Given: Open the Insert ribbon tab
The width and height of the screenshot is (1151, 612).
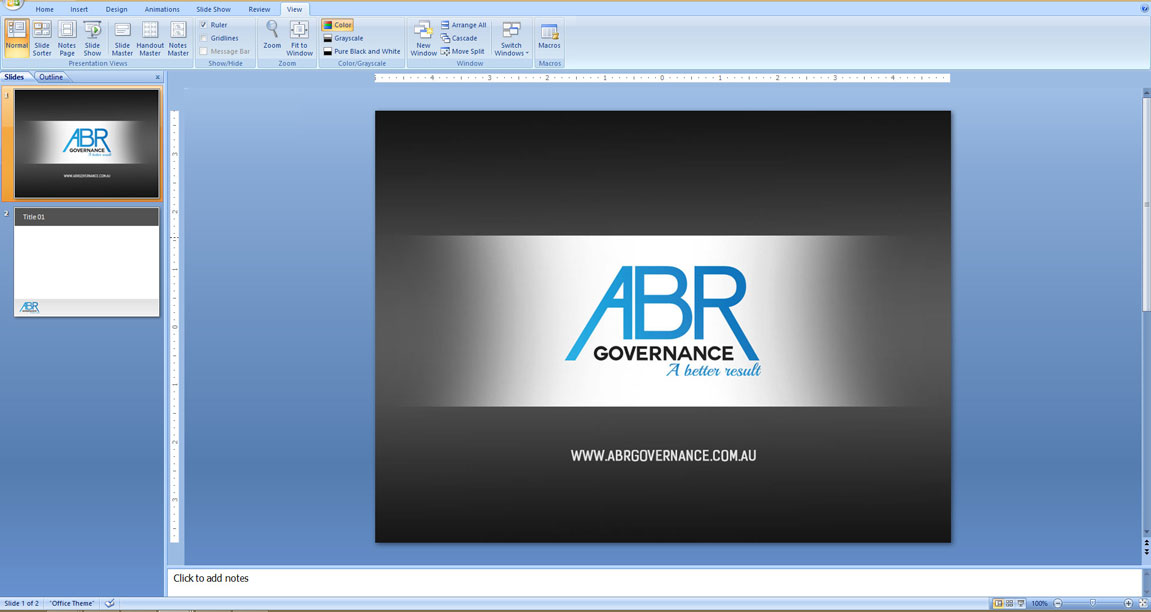Looking at the screenshot, I should tap(79, 10).
